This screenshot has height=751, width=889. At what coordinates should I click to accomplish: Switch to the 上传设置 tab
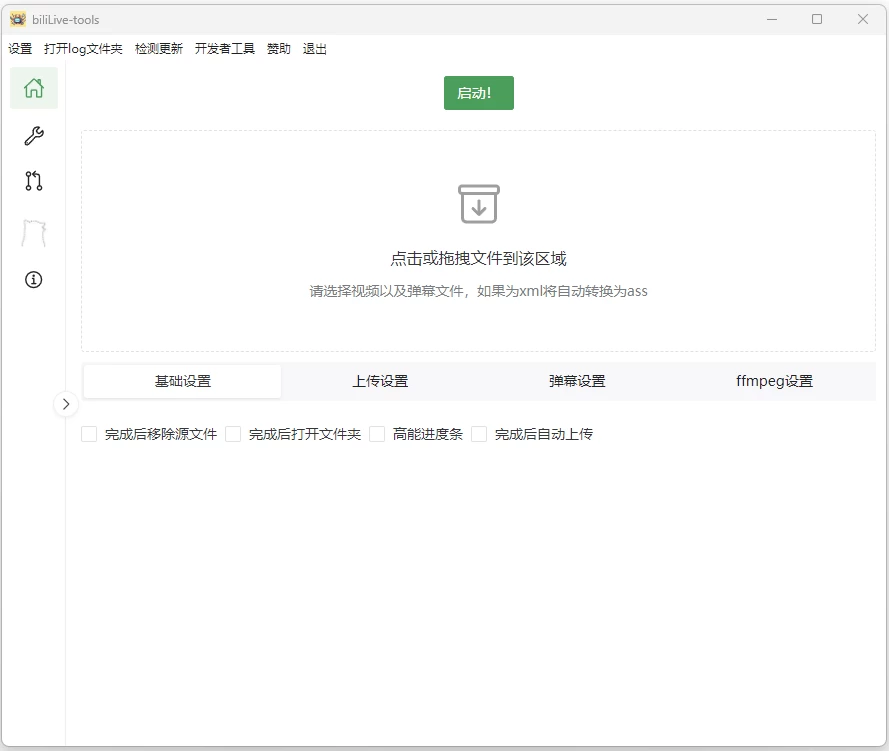[380, 381]
